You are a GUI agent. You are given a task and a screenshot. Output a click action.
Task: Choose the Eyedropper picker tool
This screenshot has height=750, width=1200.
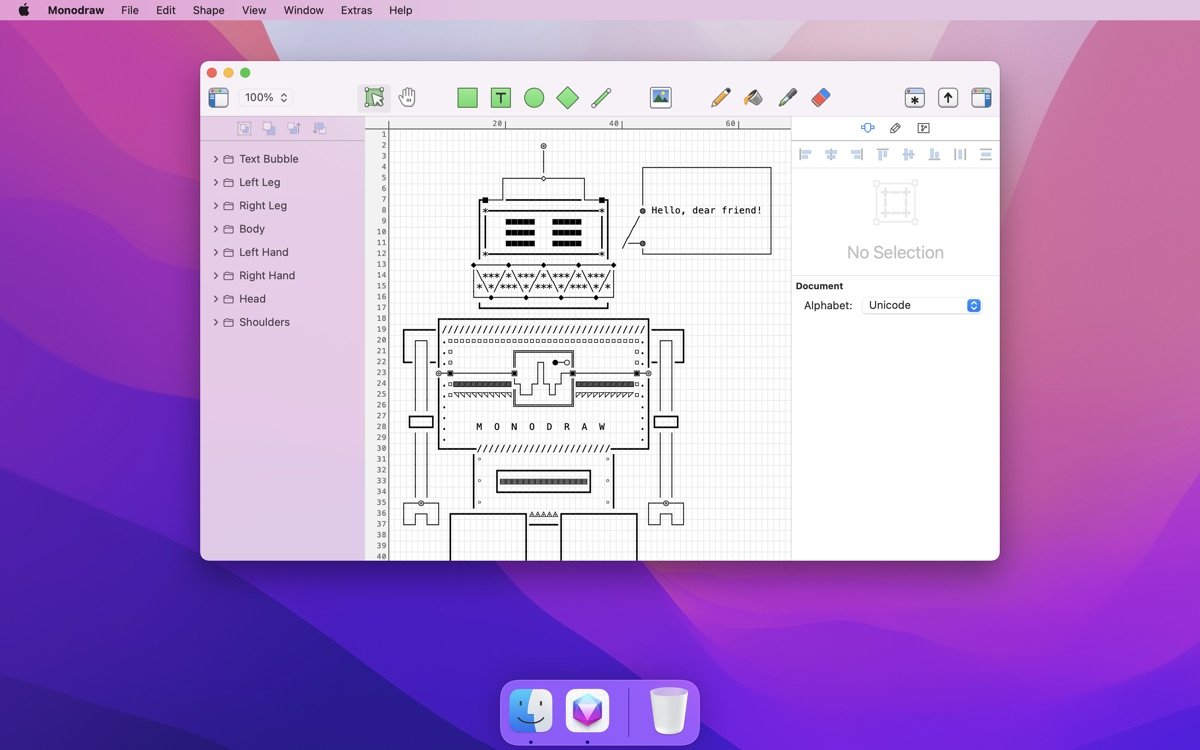click(x=787, y=97)
